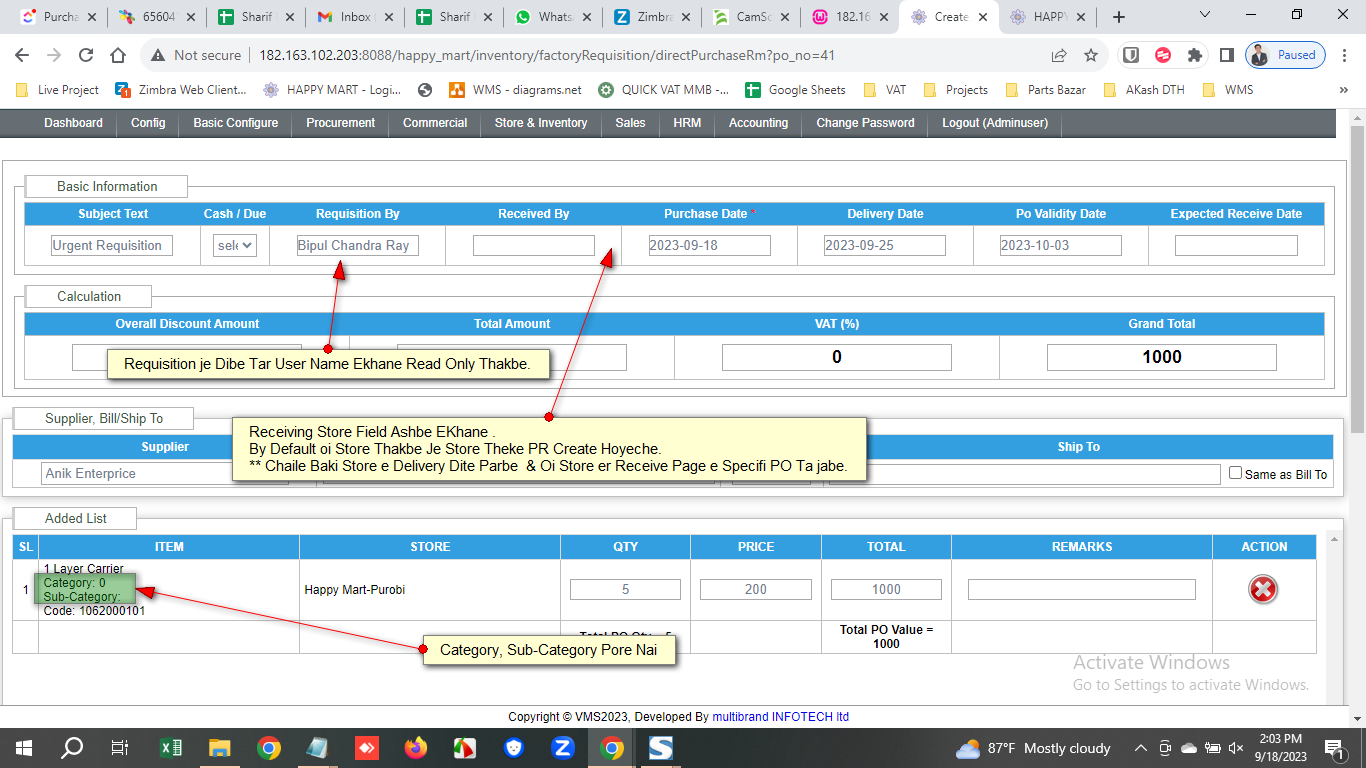Open the Live Project bookmark folder
Image resolution: width=1366 pixels, height=768 pixels.
58,90
